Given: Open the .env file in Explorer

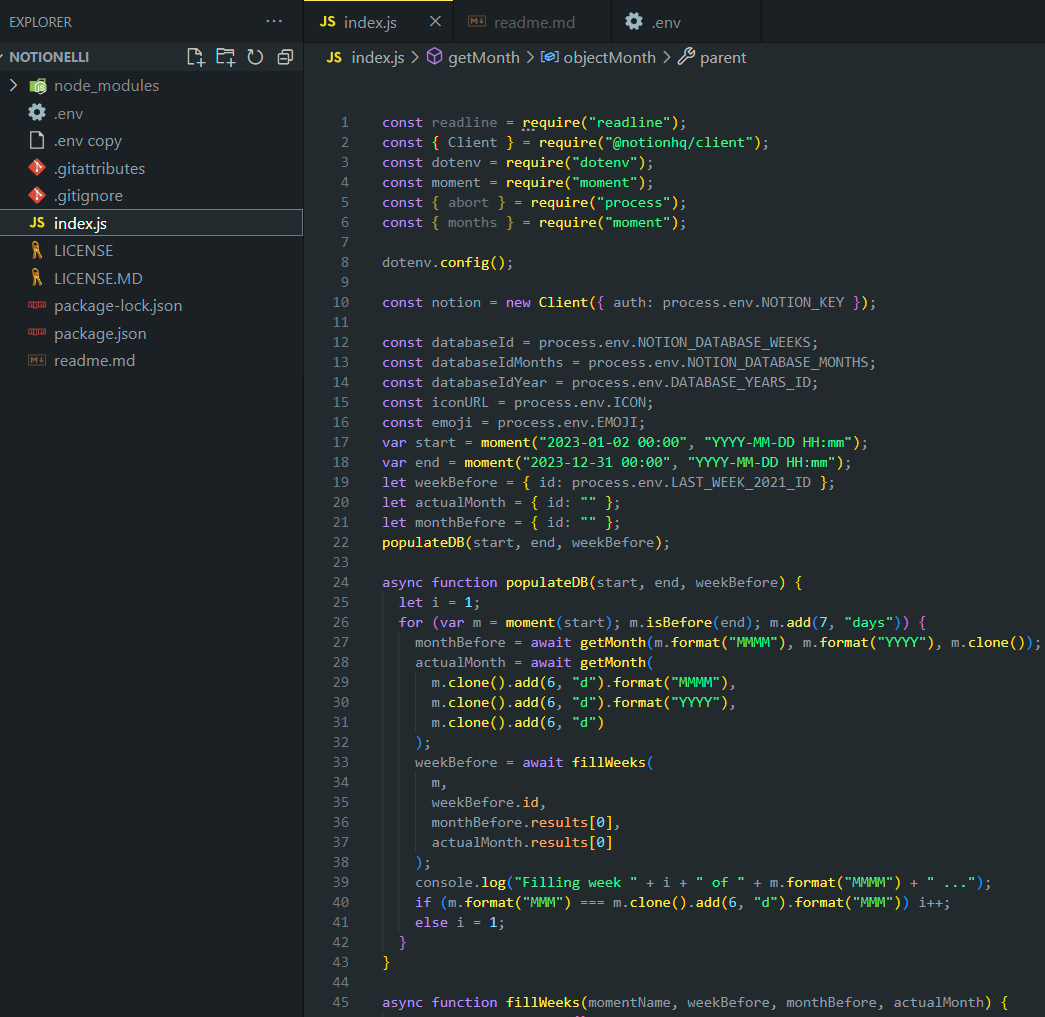Looking at the screenshot, I should tap(68, 113).
